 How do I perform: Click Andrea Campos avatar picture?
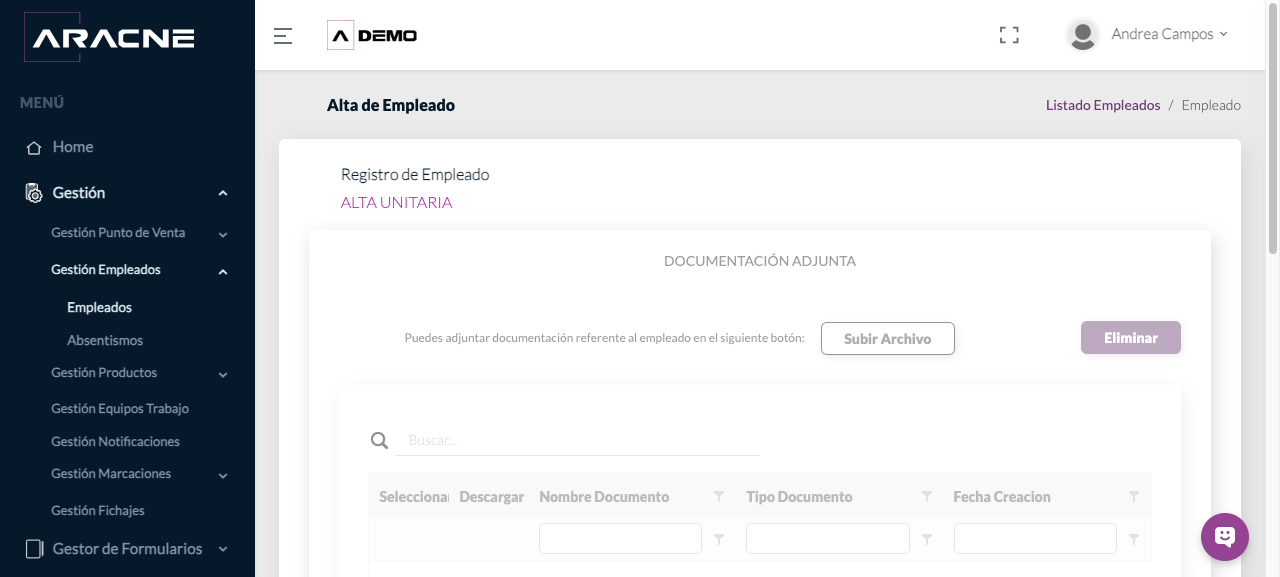[x=1083, y=35]
